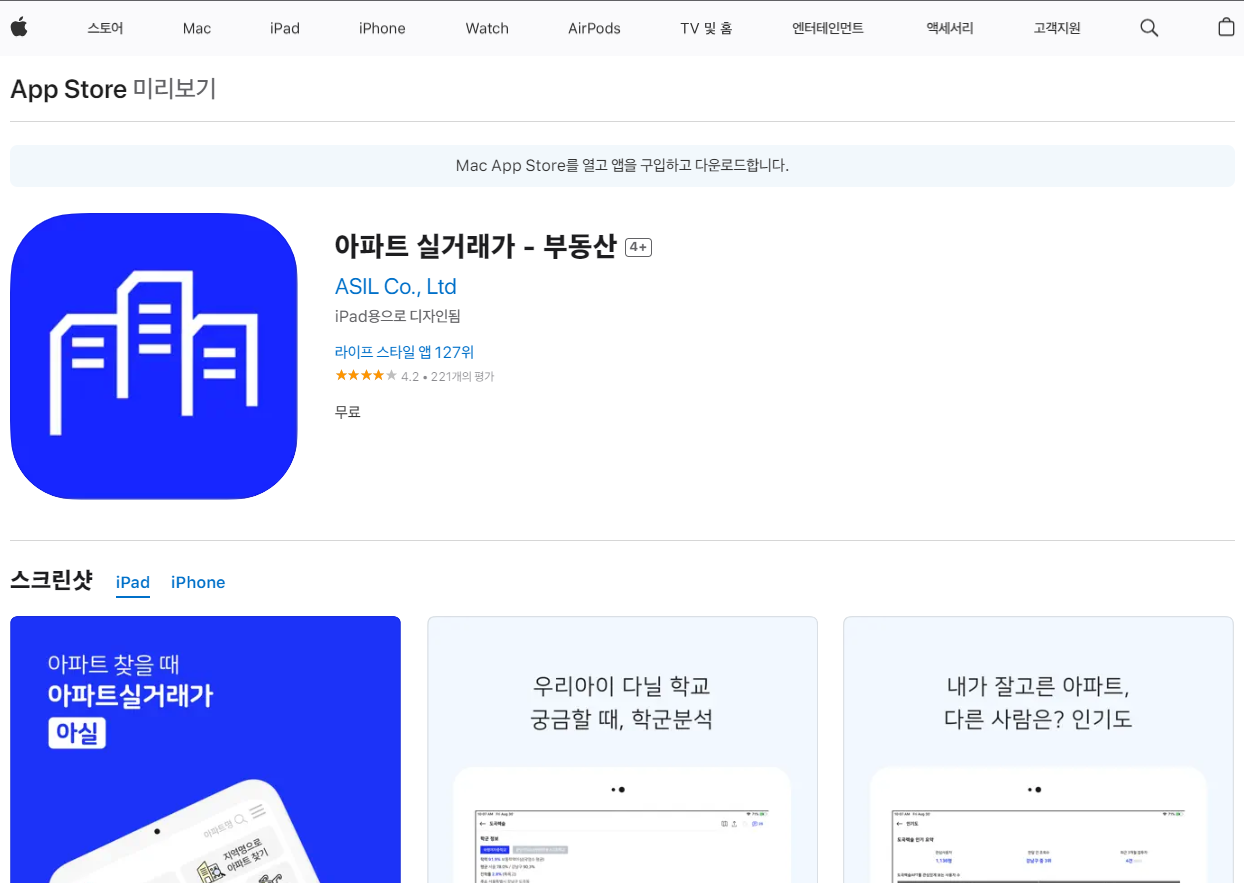The image size is (1244, 883).
Task: Click the App Store heading link
Action: click(68, 89)
